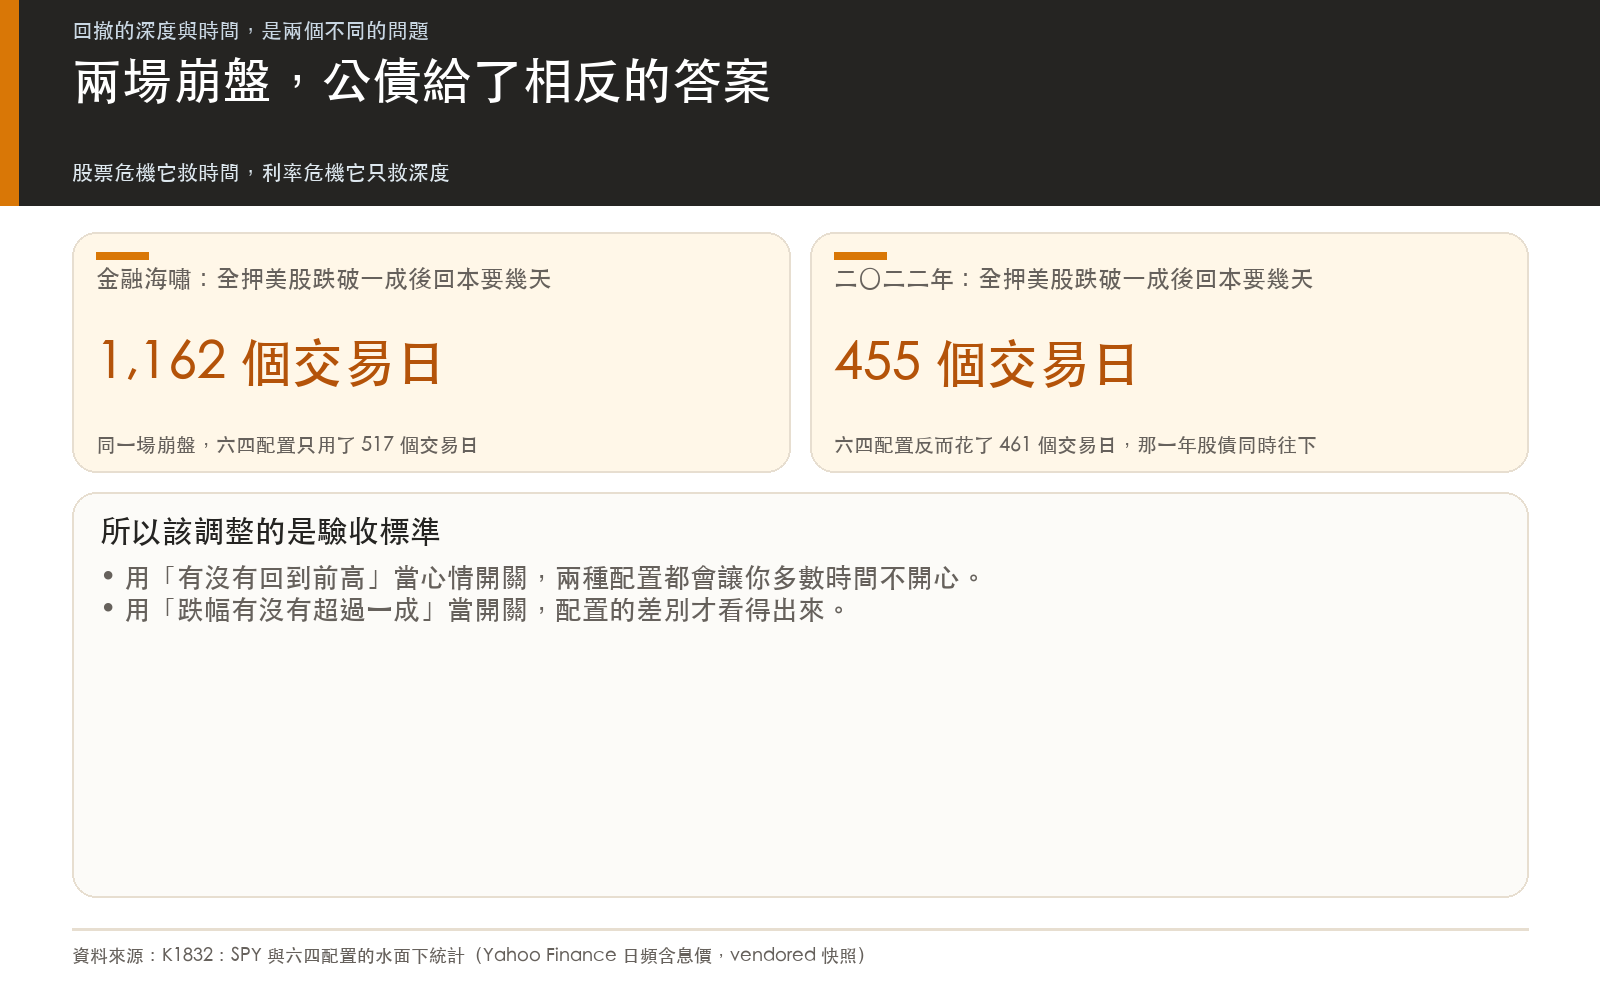Select the note 同一場崩盤，六四配置只用了 517 個交易日
The width and height of the screenshot is (1600, 1000).
pos(287,445)
